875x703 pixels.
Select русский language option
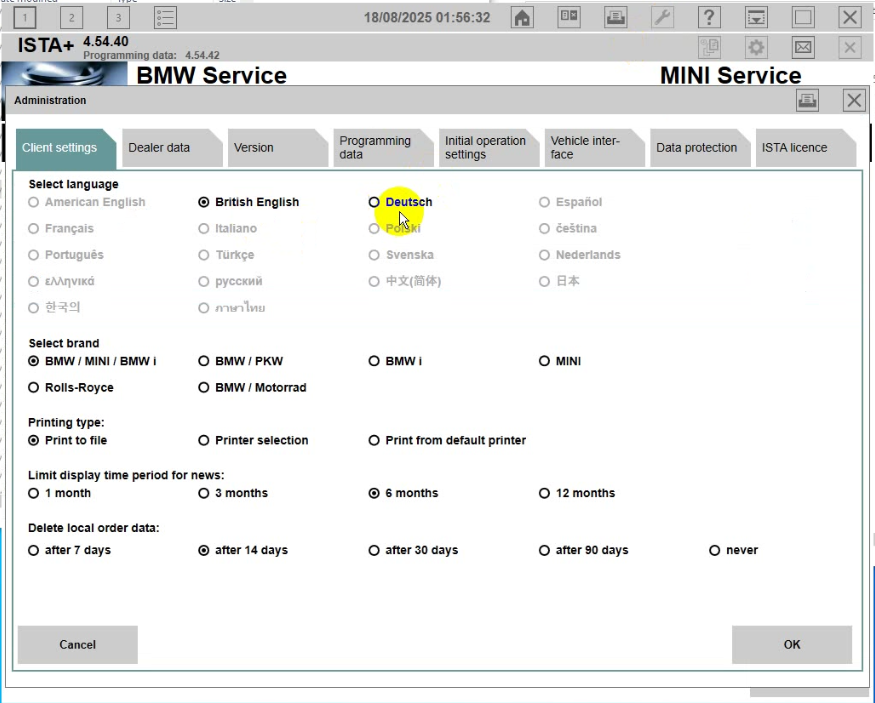230,281
